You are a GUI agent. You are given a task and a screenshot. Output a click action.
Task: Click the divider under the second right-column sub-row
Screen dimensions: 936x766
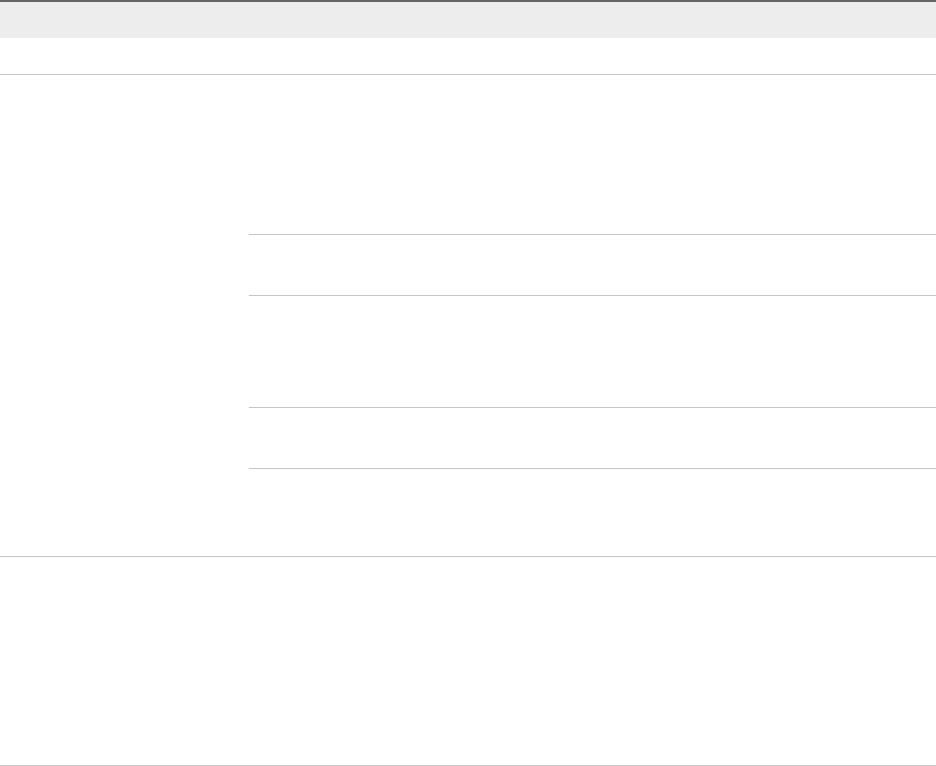tap(591, 295)
